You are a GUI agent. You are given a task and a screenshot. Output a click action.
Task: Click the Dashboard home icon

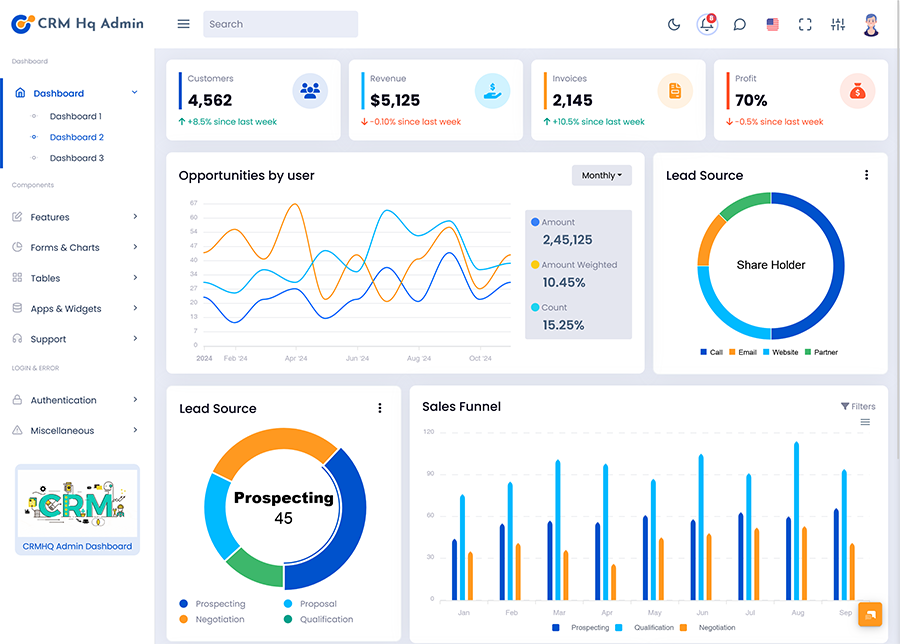[20, 92]
